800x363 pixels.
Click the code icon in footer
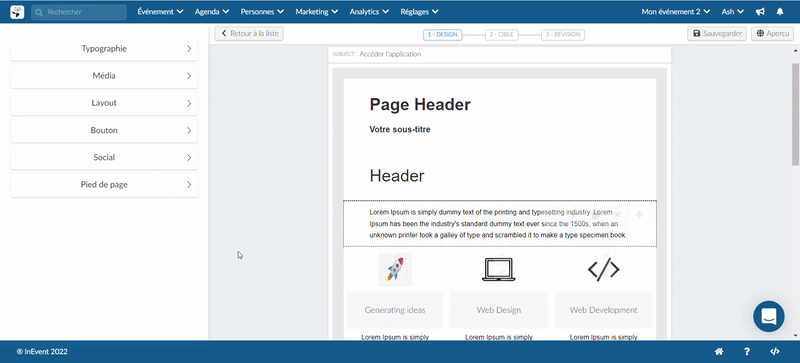(774, 352)
